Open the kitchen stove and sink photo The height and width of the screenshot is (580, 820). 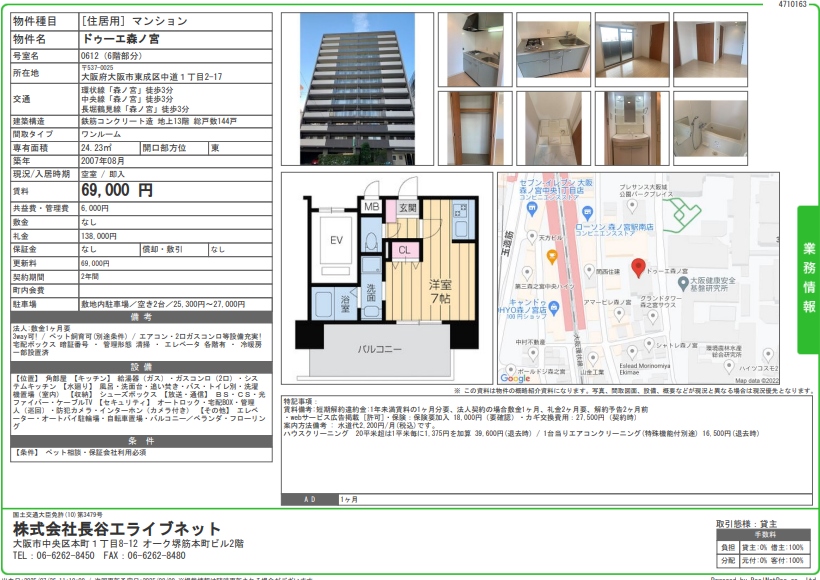coord(553,48)
